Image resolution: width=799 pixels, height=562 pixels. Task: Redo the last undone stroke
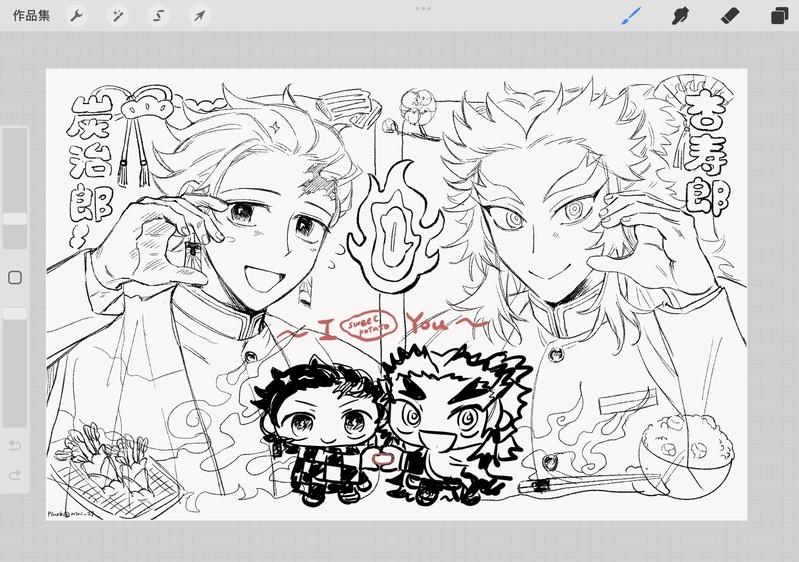15,475
